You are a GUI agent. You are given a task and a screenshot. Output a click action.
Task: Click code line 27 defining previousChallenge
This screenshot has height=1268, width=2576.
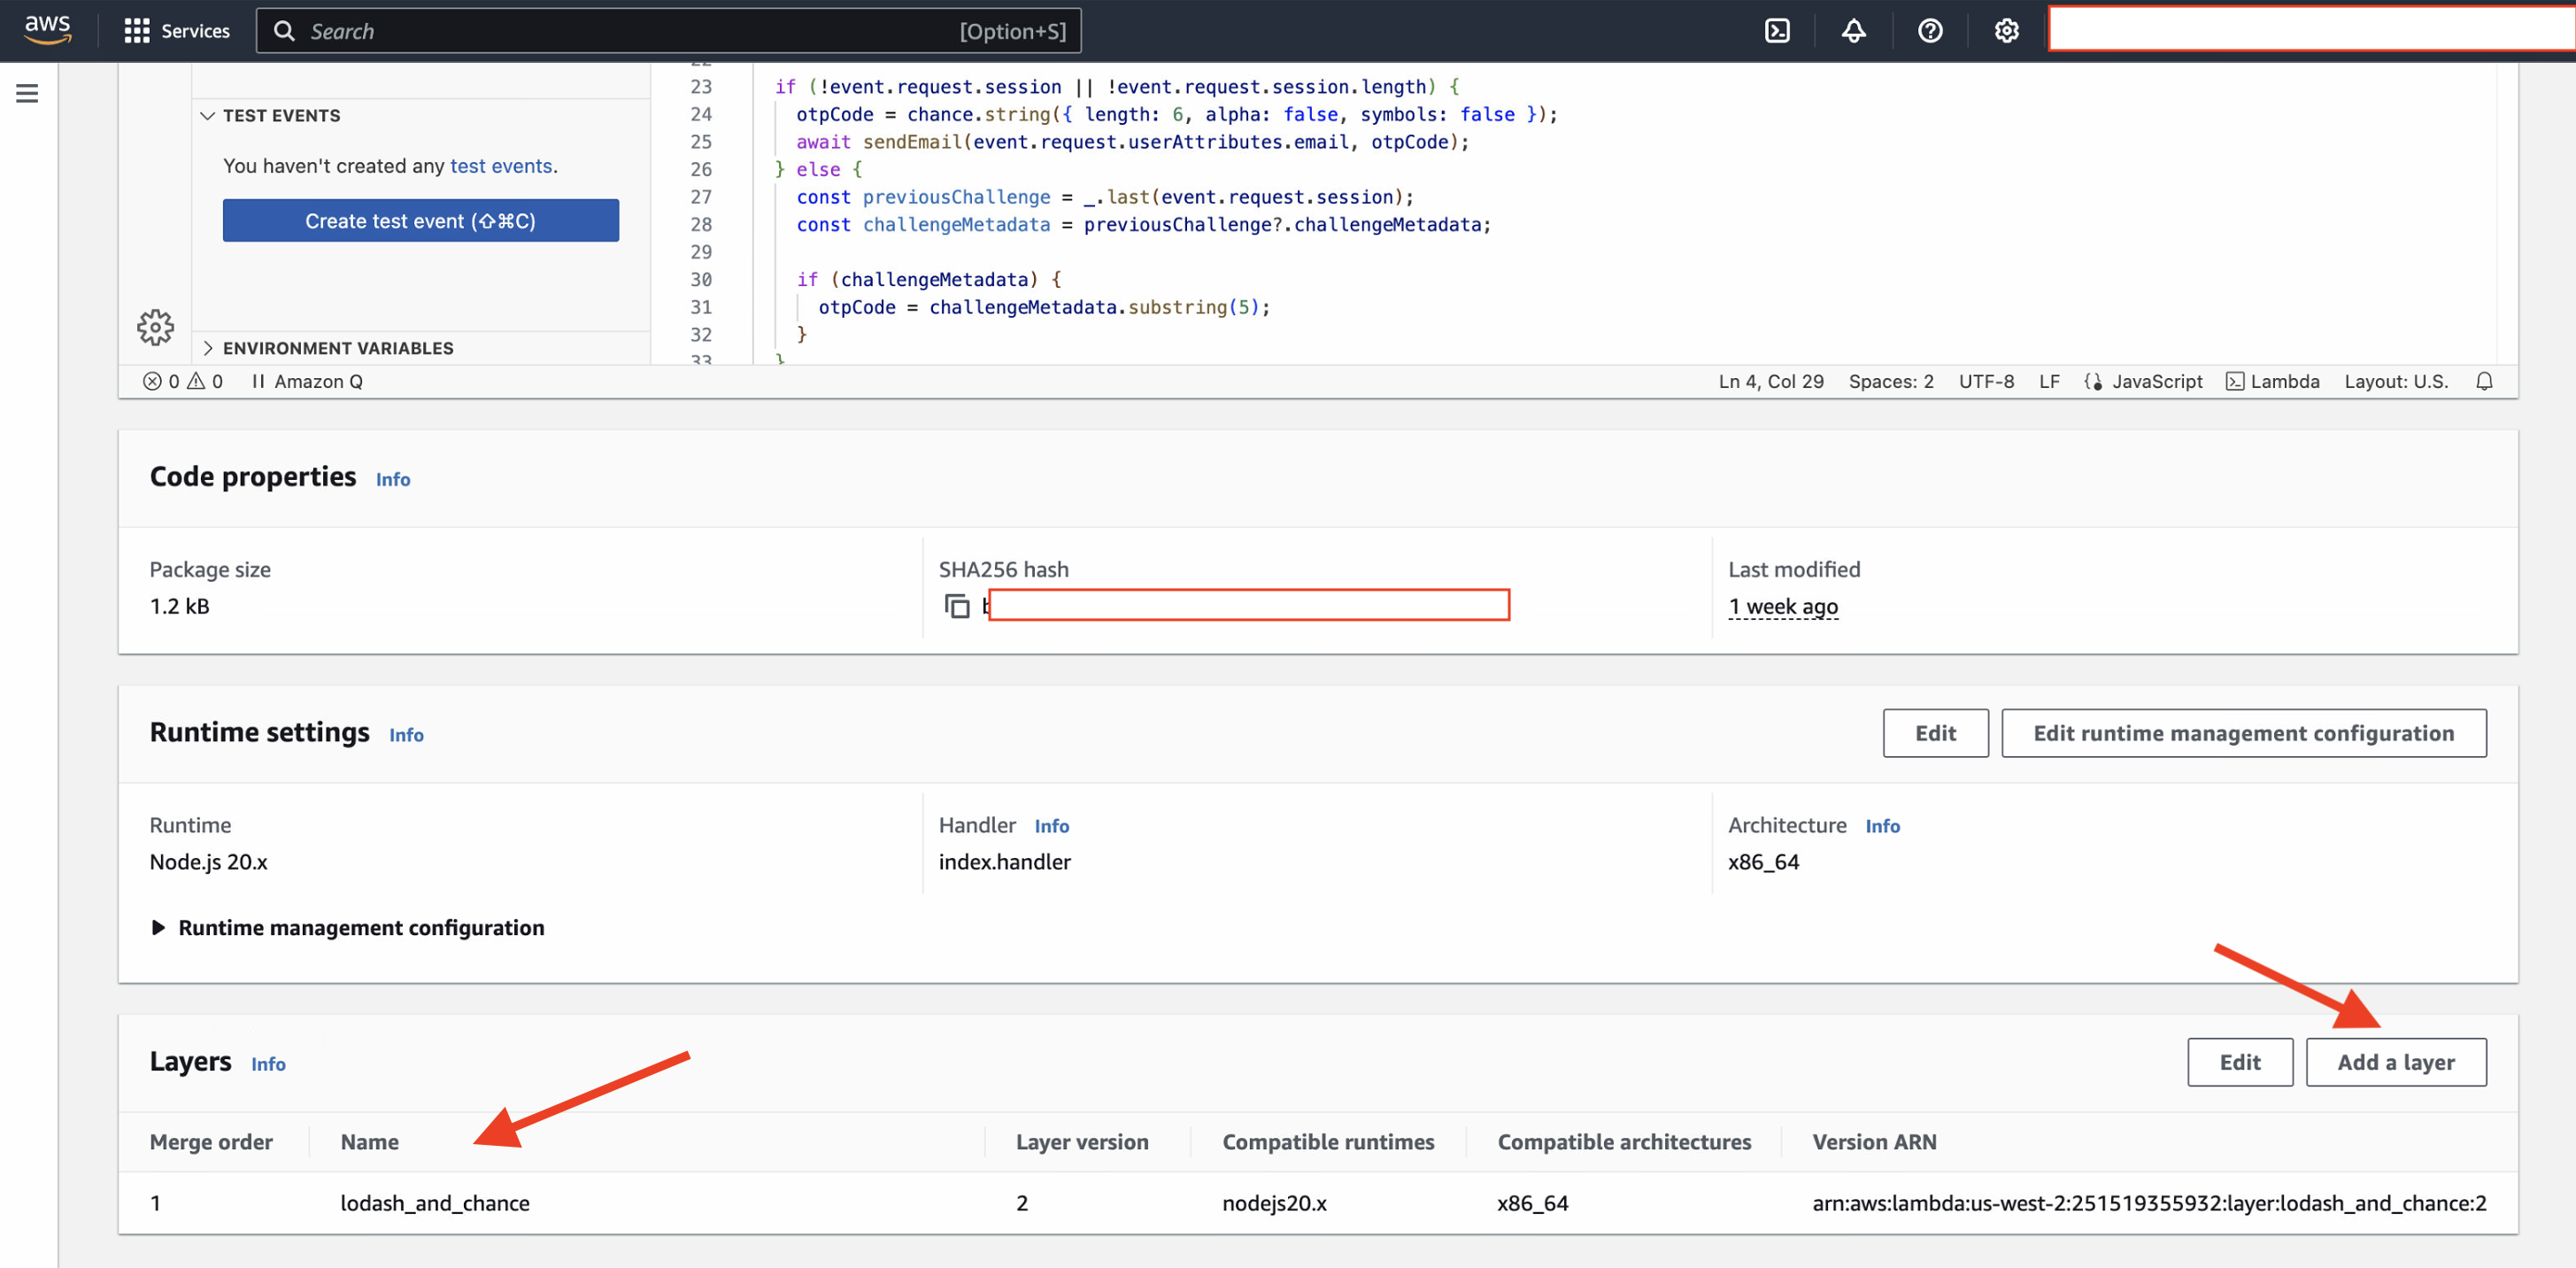(x=1105, y=197)
